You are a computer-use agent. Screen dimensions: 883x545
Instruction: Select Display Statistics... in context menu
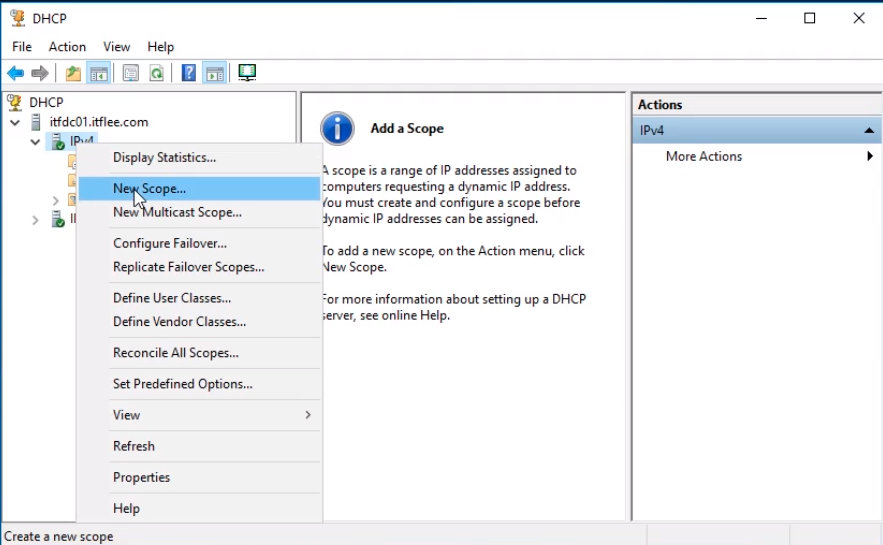(x=164, y=157)
